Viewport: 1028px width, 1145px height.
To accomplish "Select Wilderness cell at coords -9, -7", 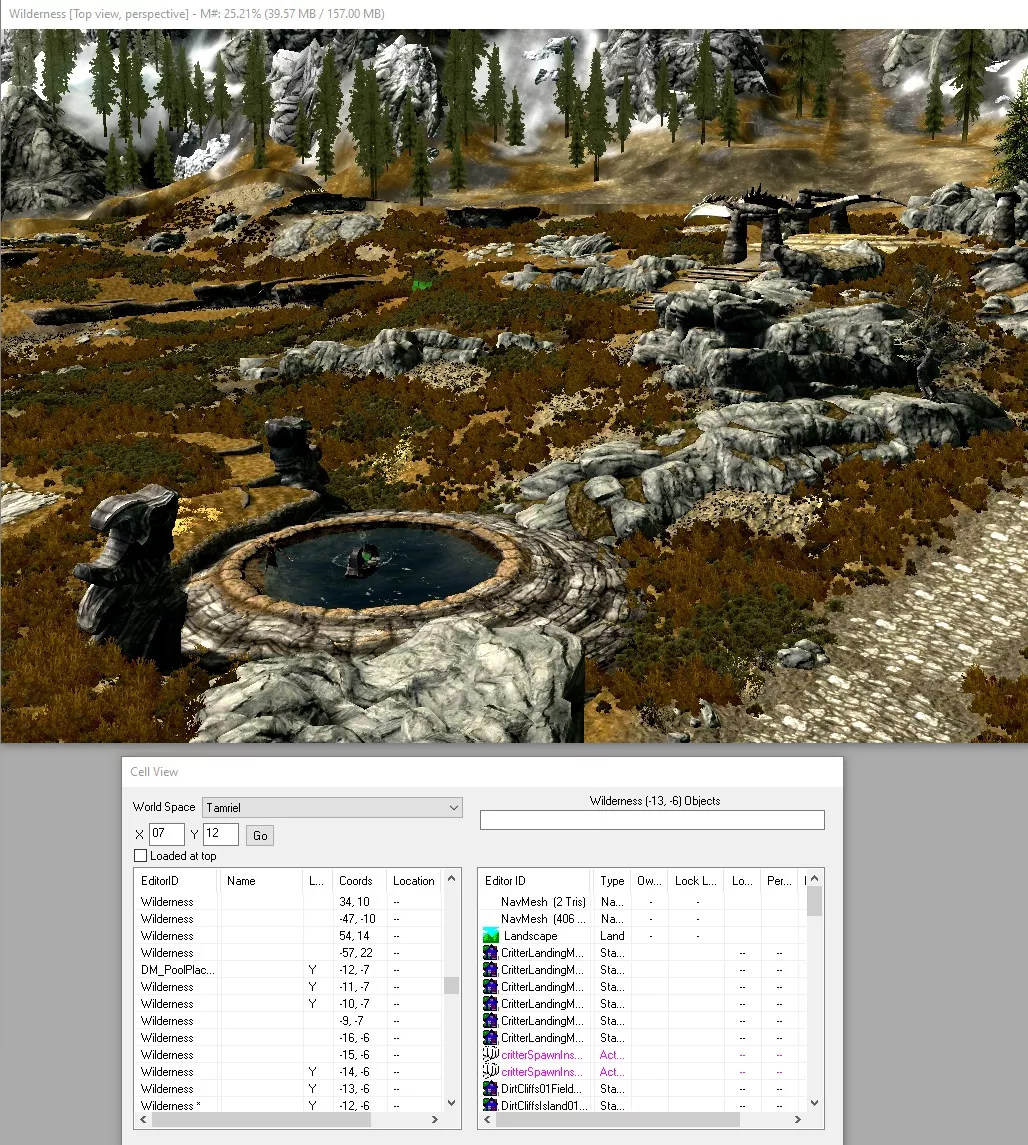I will [288, 1021].
